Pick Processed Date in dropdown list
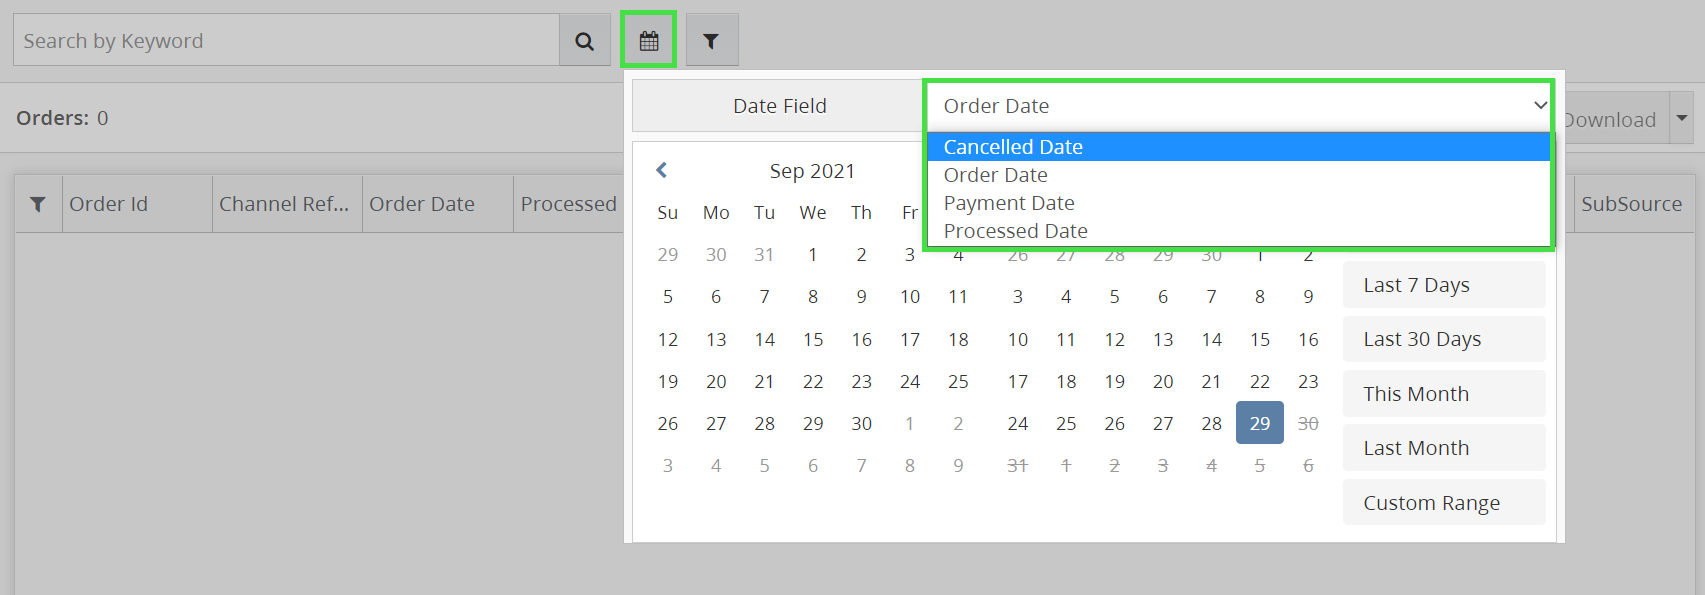 click(x=1015, y=231)
